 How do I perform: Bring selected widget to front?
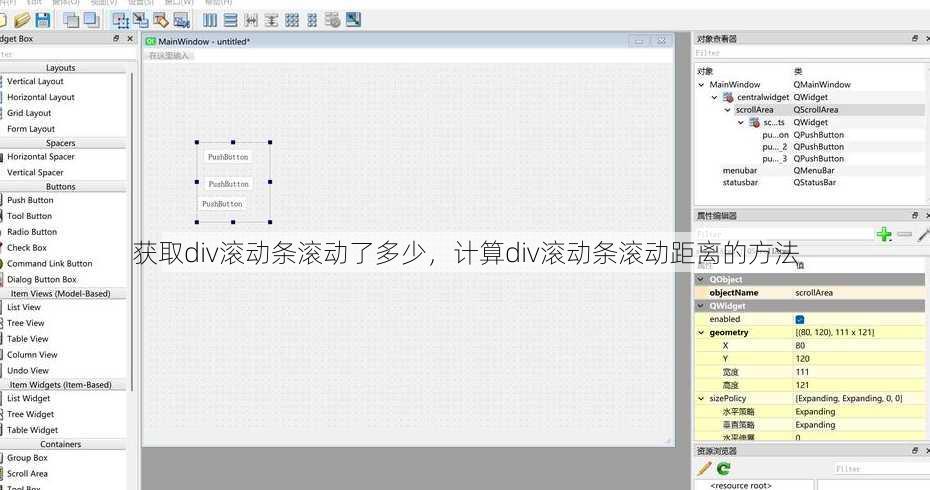(x=91, y=20)
